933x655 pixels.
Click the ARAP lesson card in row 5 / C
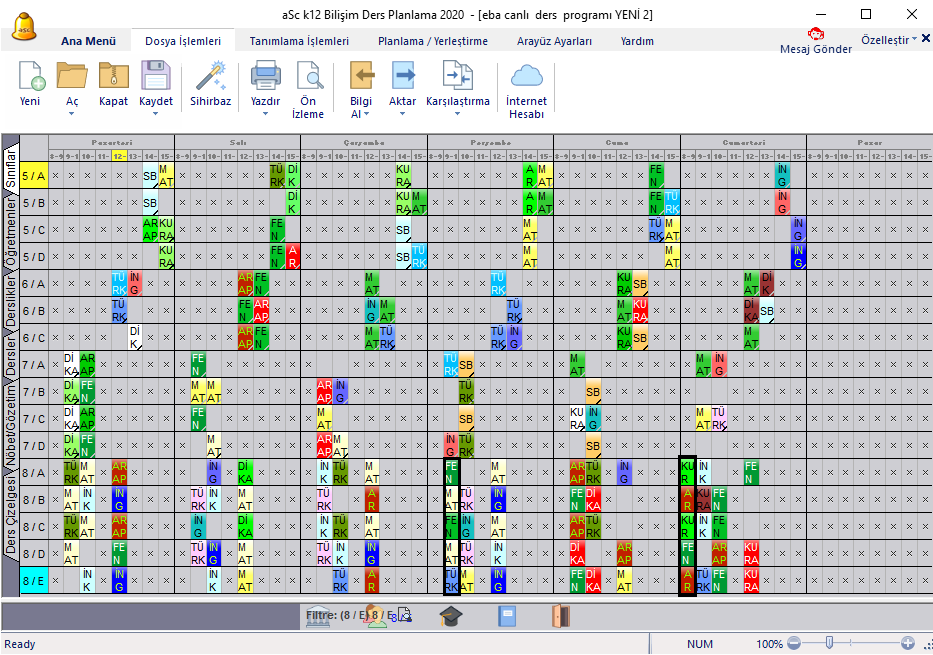pos(150,230)
